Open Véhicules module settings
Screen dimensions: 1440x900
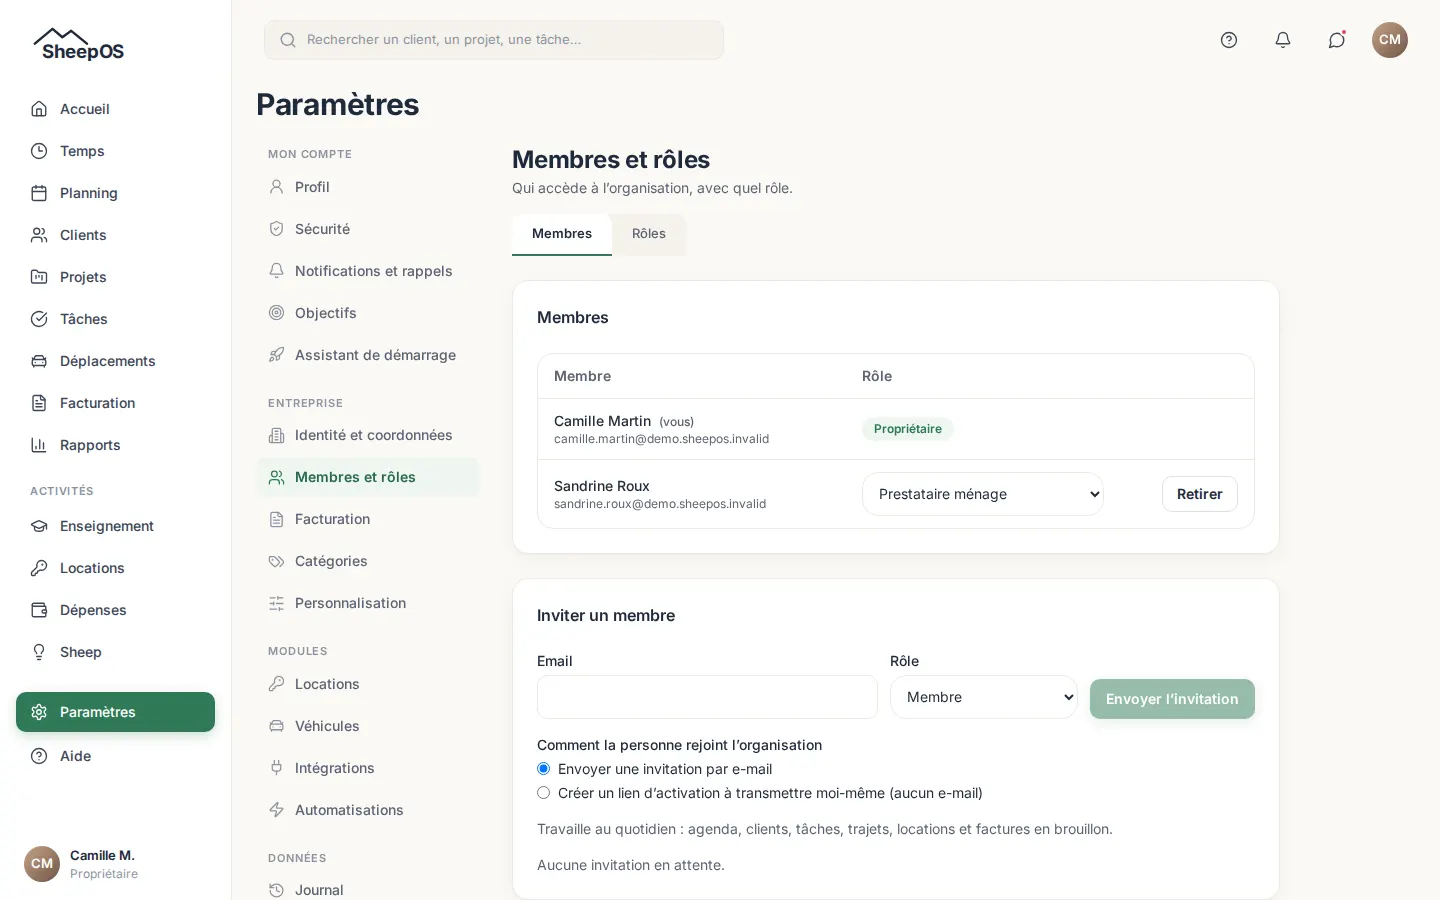coord(368,726)
